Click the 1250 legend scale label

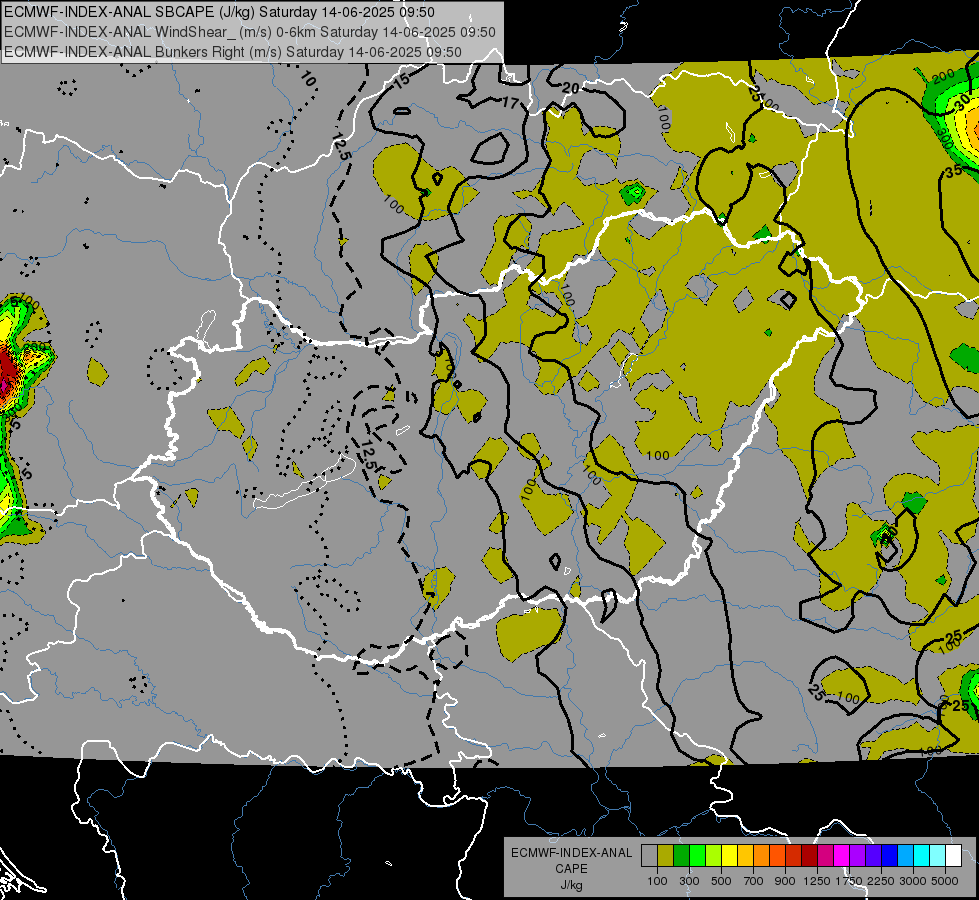click(817, 881)
